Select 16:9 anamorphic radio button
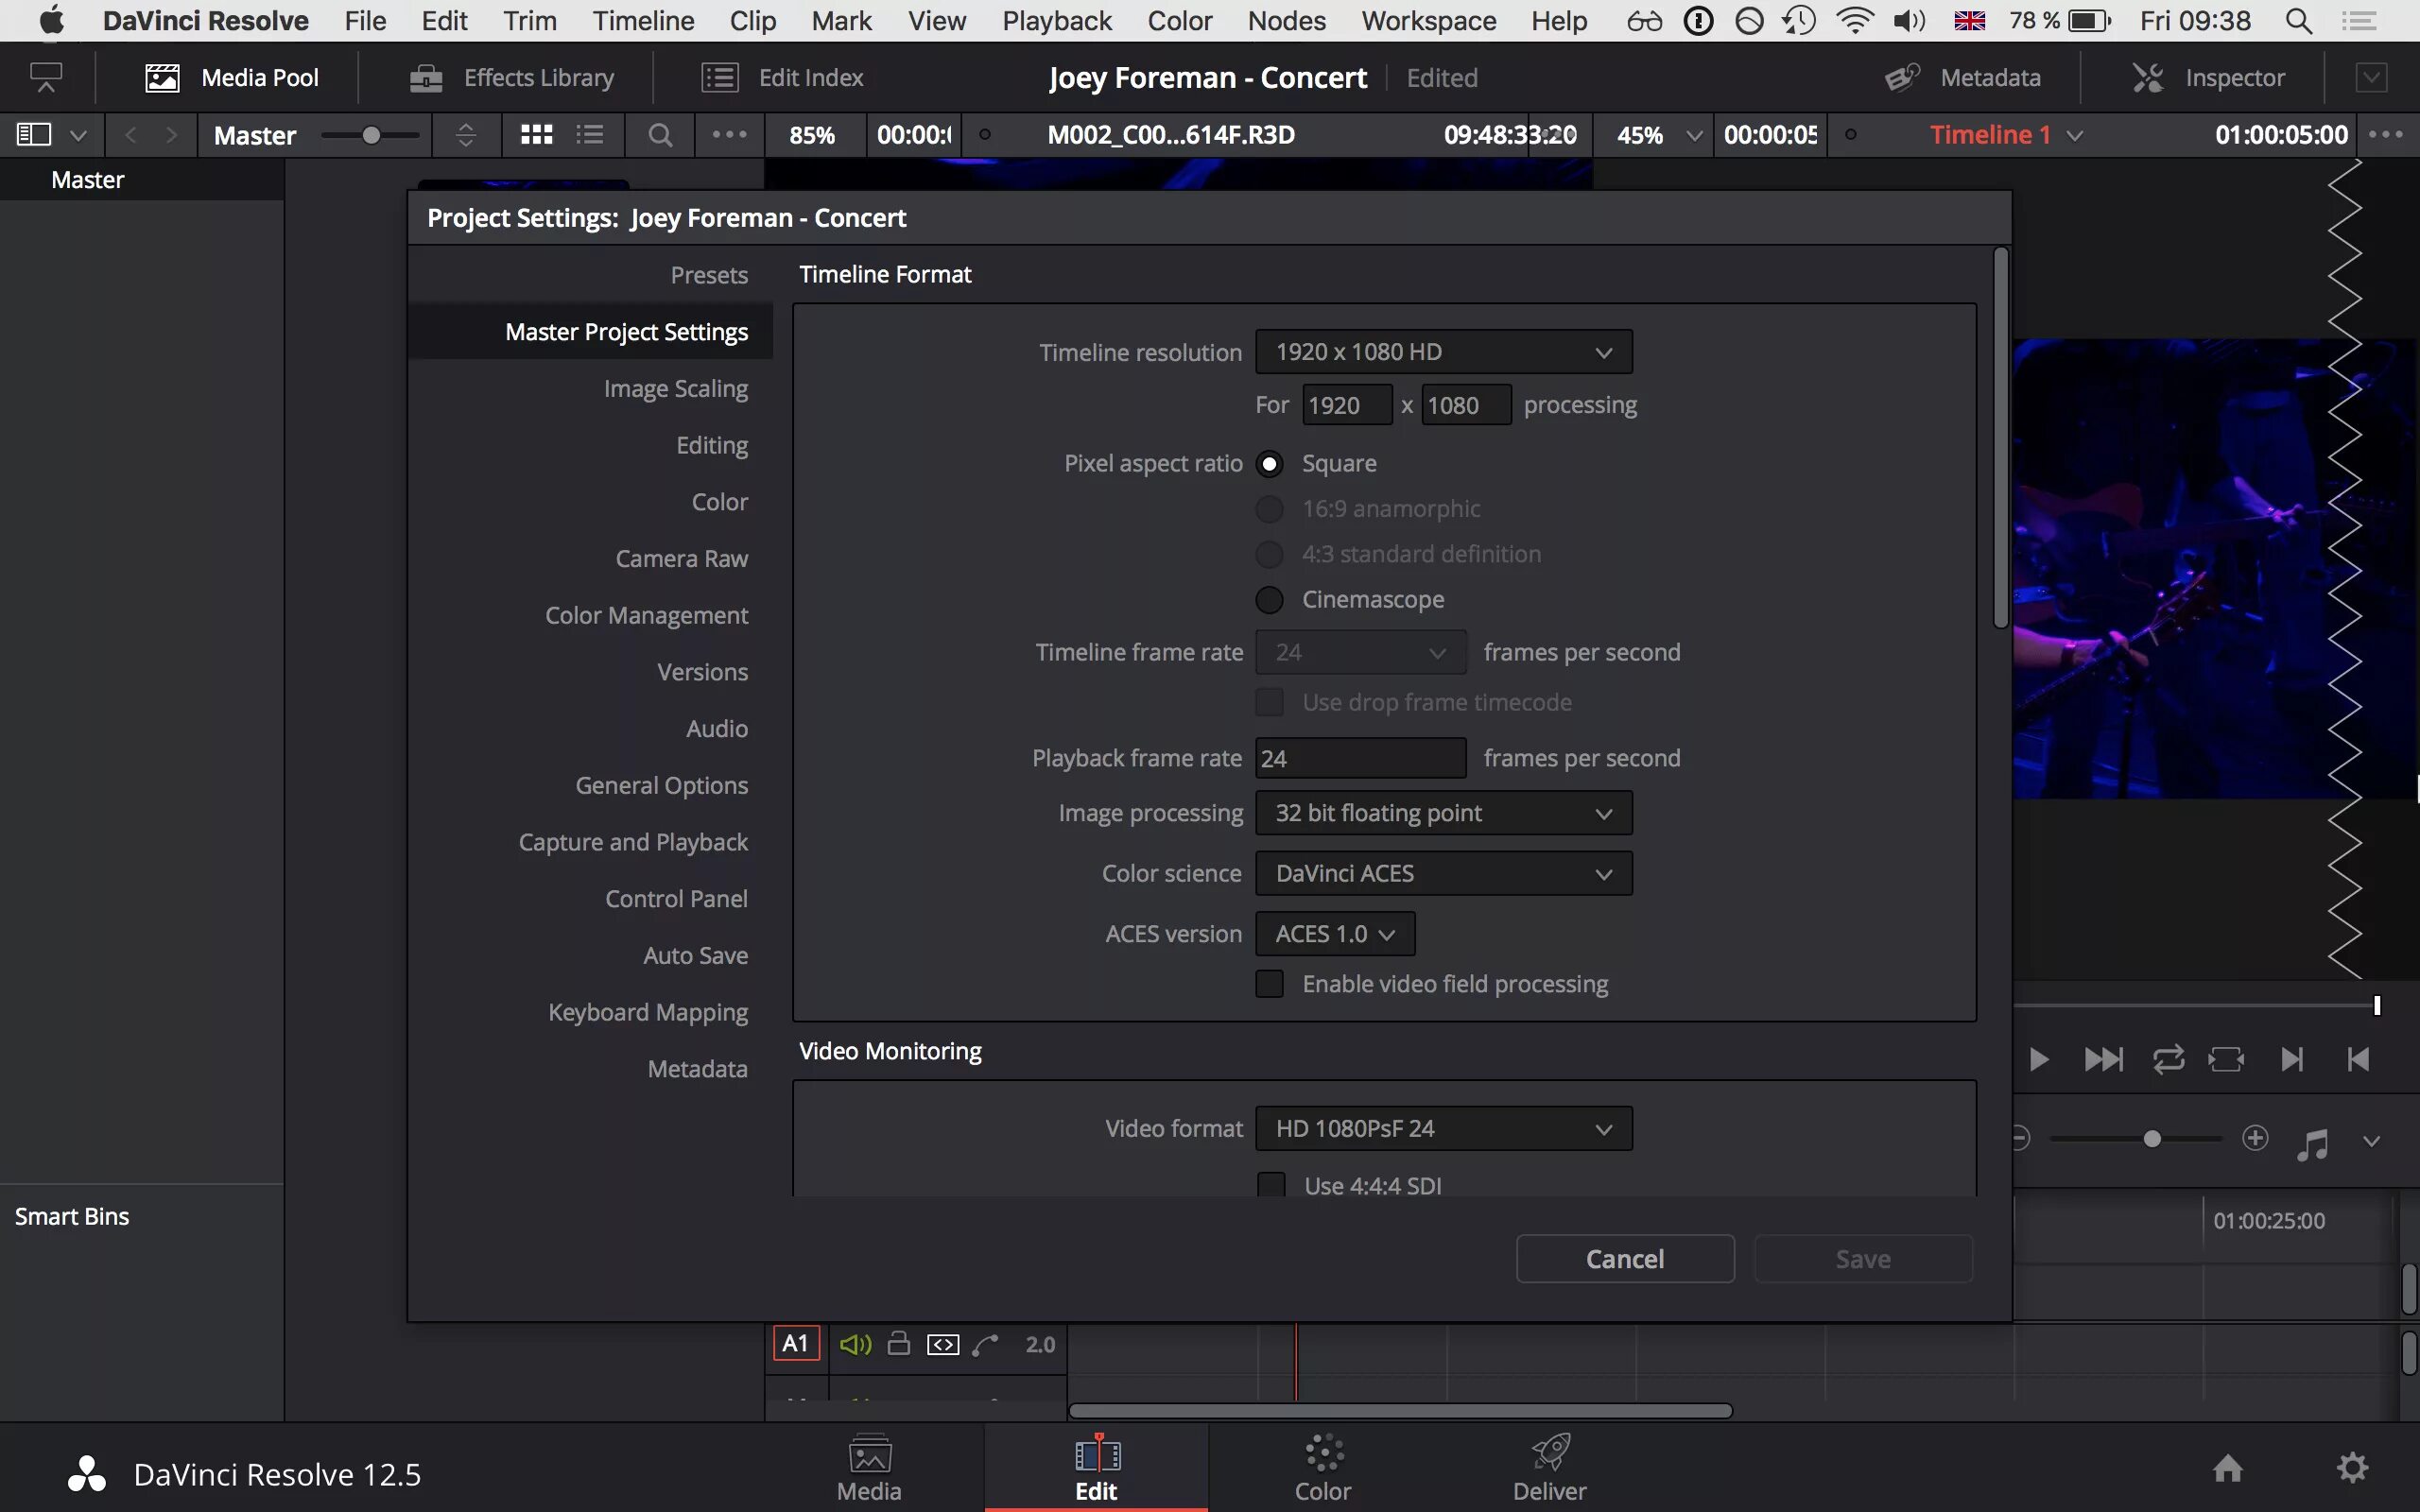Image resolution: width=2420 pixels, height=1512 pixels. (1269, 509)
